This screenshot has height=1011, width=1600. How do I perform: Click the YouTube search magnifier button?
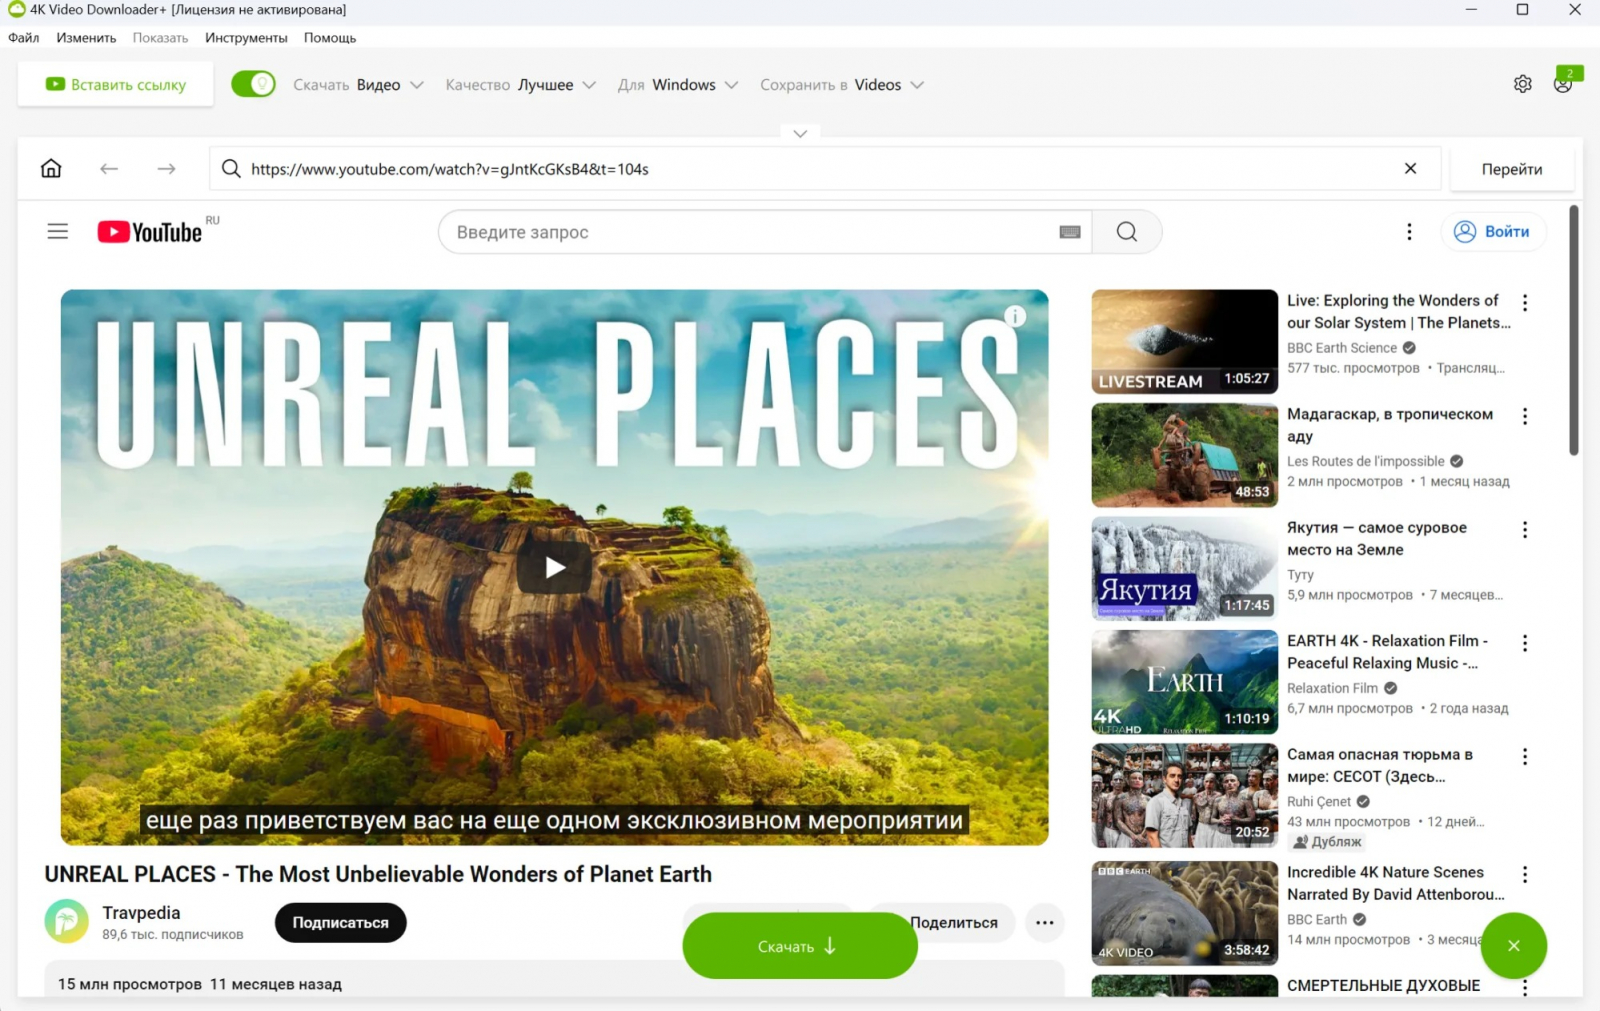tap(1127, 232)
